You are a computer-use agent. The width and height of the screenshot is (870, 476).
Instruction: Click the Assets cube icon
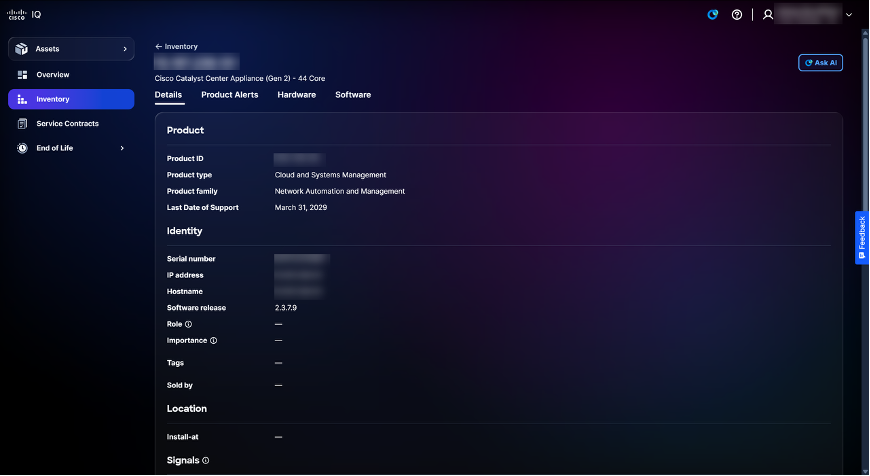22,49
